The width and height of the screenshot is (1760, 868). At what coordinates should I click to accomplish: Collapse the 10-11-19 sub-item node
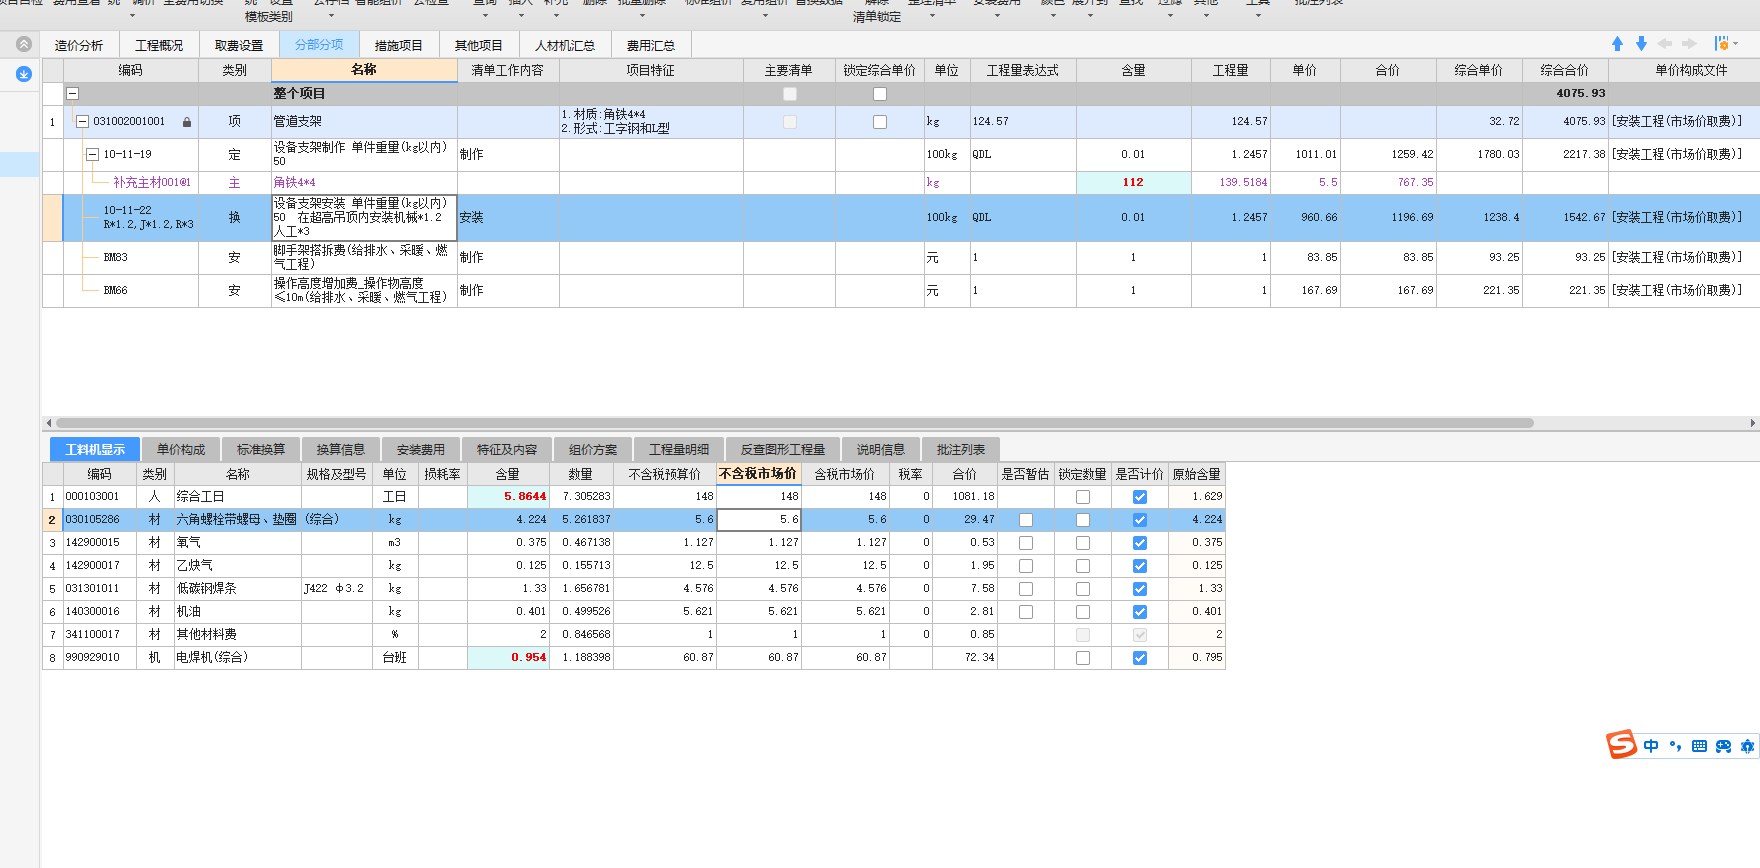[x=93, y=155]
